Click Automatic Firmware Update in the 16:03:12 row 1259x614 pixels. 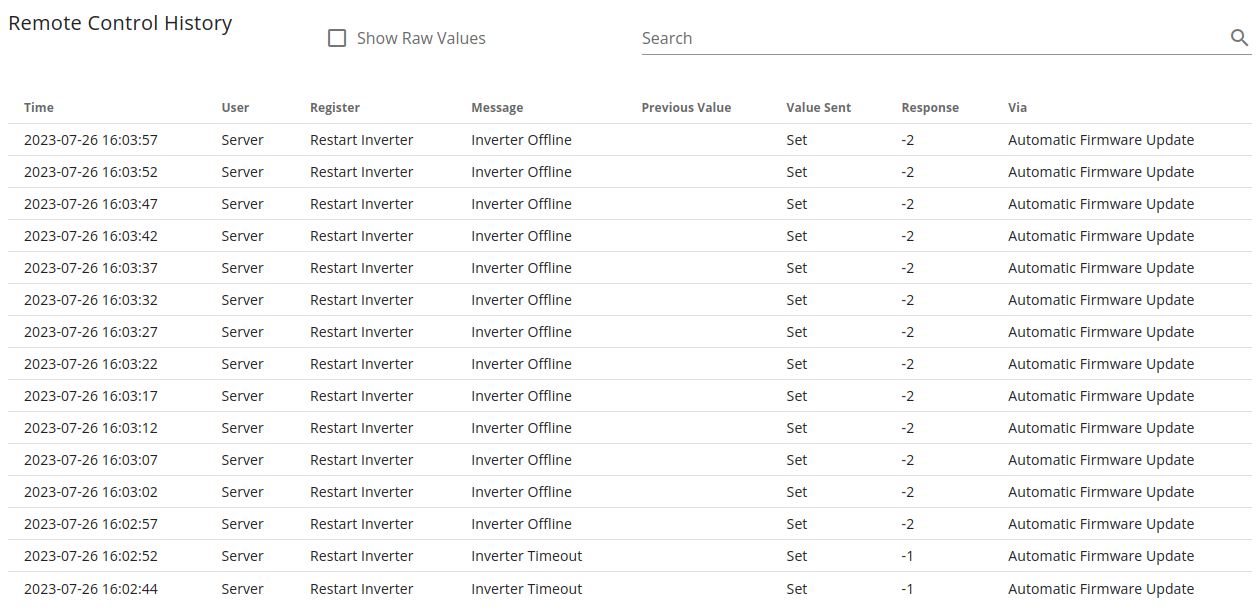click(x=1101, y=428)
